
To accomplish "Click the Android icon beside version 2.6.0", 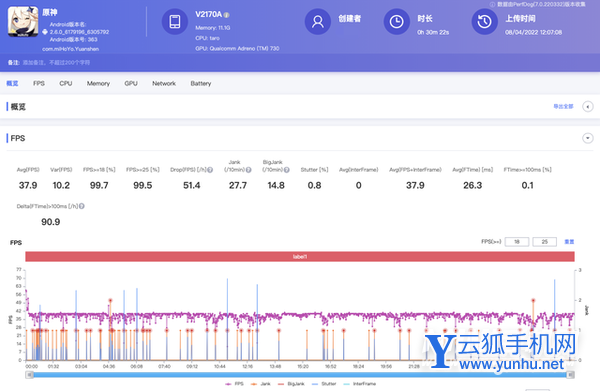I will (45, 32).
